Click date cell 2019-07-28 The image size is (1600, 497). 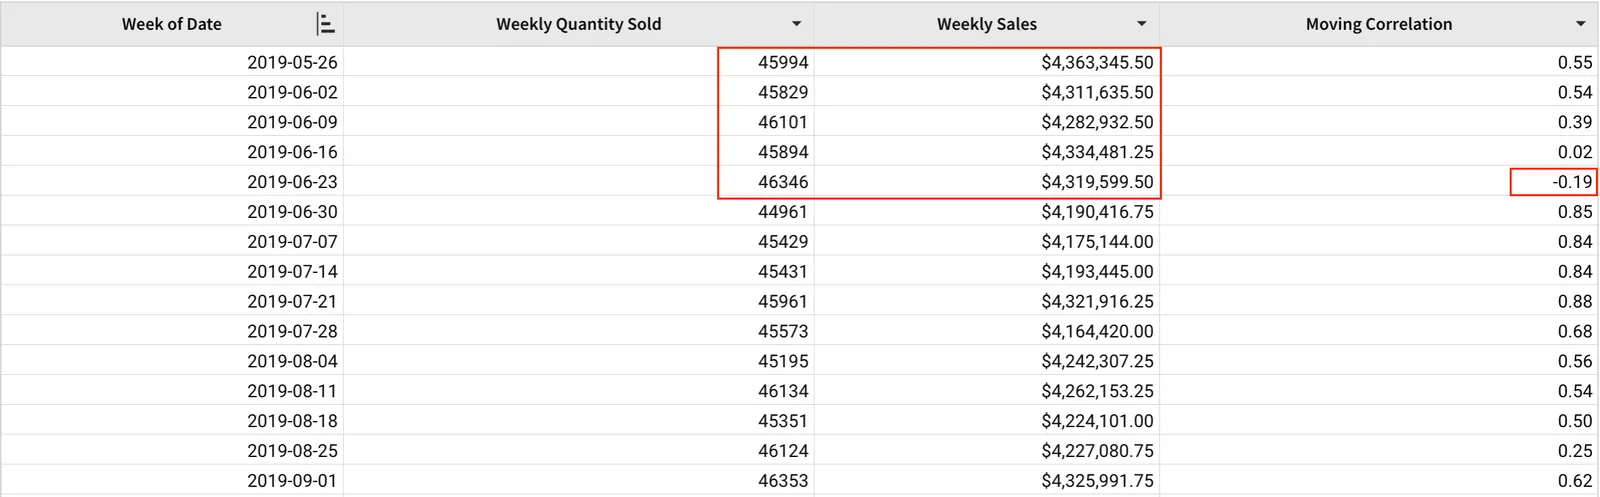click(172, 331)
